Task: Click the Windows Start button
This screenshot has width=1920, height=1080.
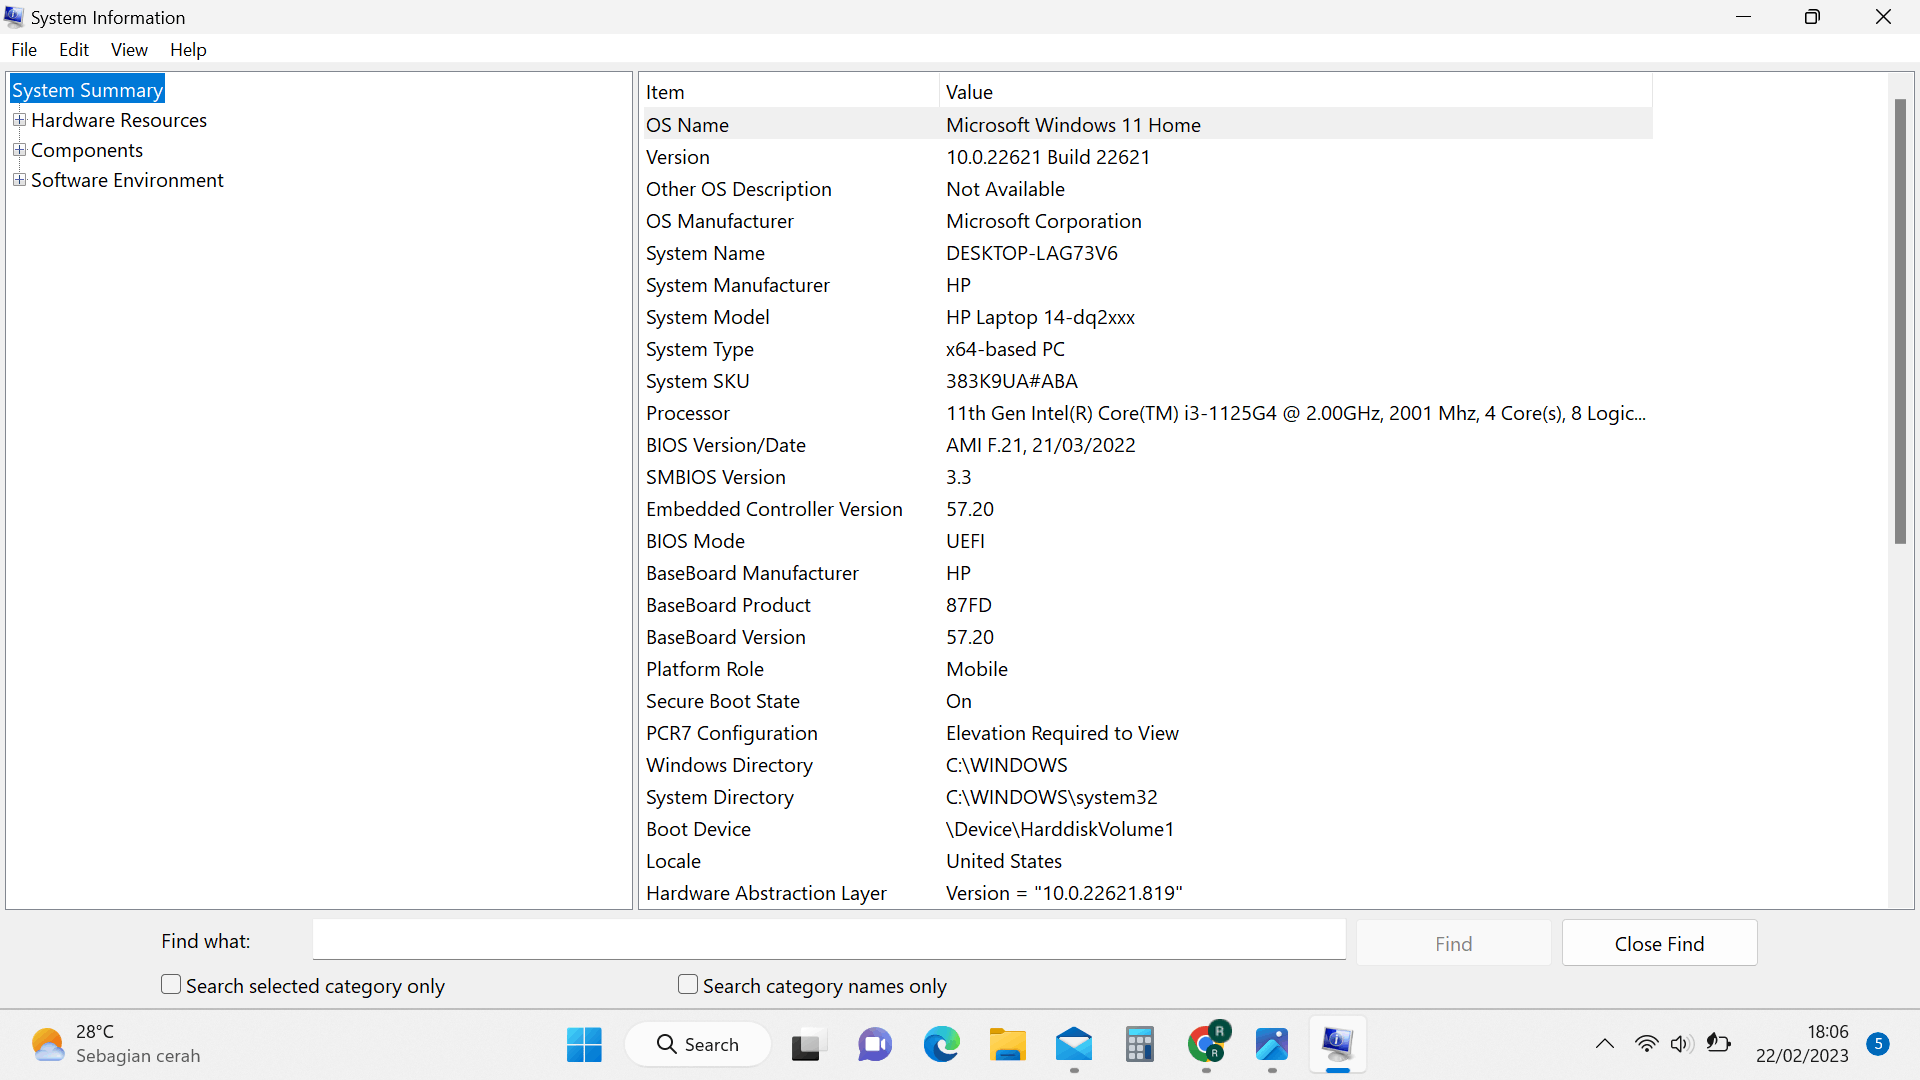Action: click(584, 1045)
